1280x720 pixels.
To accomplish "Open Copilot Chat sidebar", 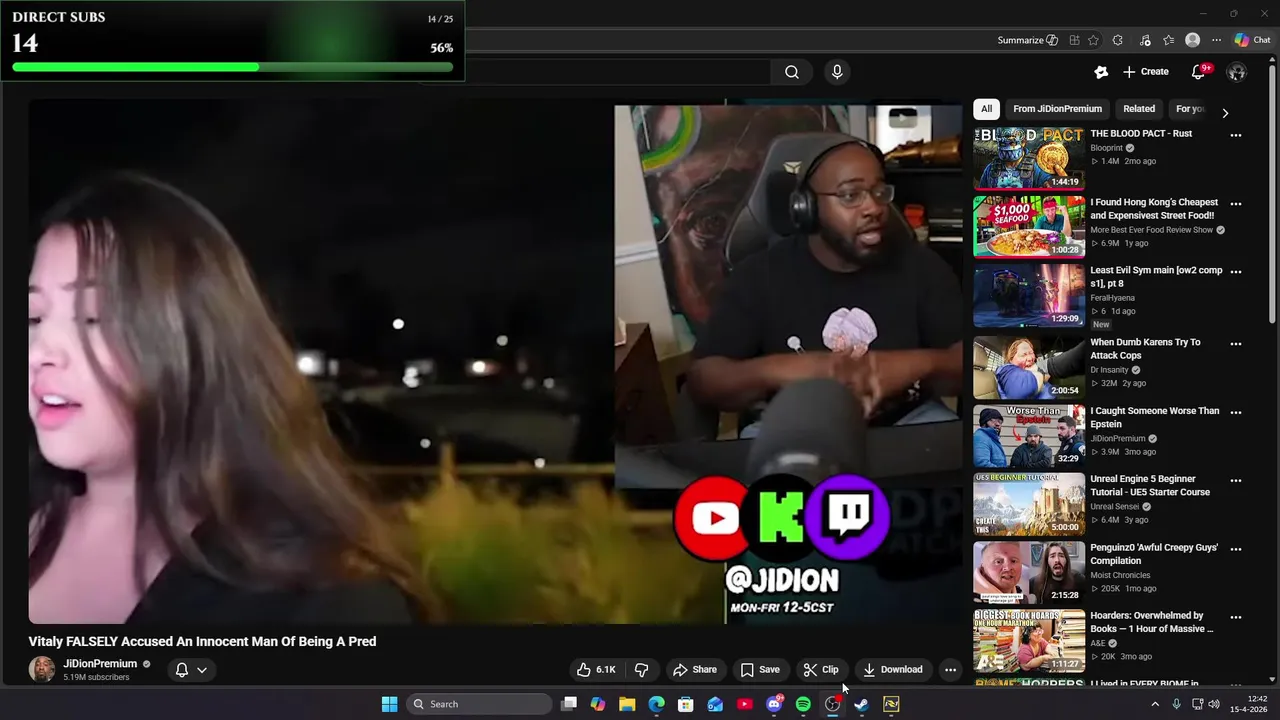I will click(x=1252, y=40).
